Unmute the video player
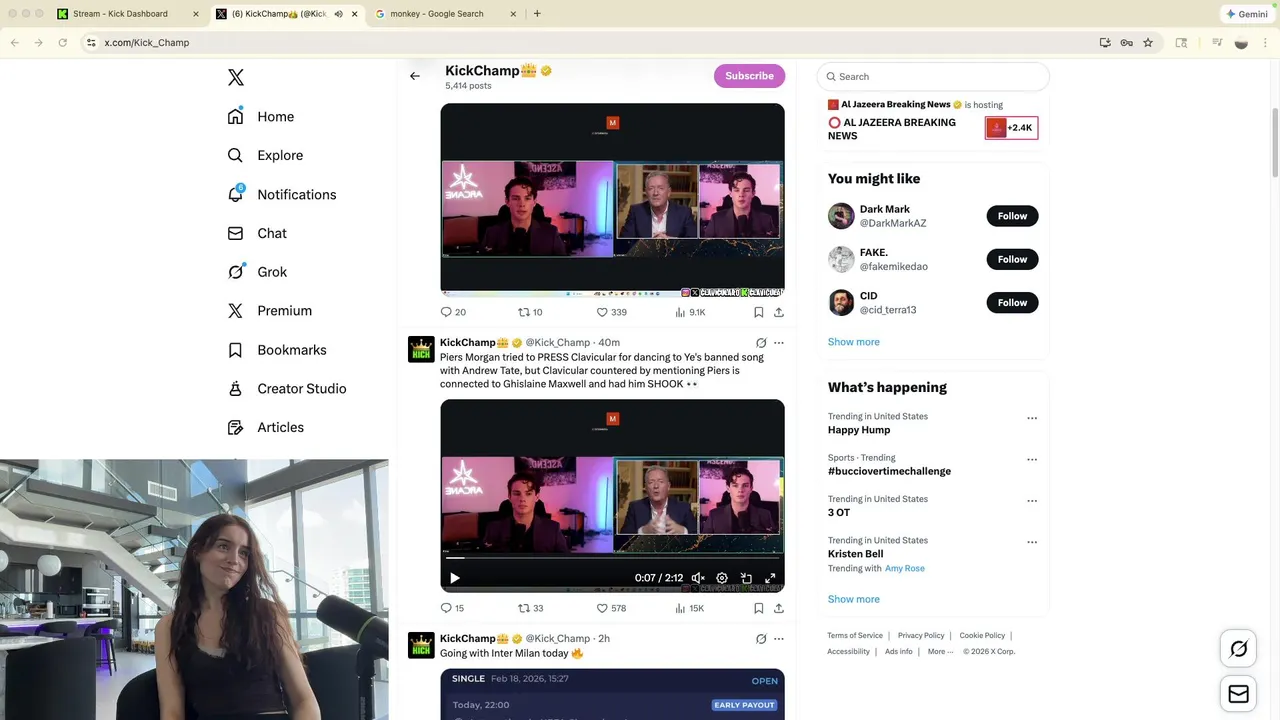1280x720 pixels. 698,578
